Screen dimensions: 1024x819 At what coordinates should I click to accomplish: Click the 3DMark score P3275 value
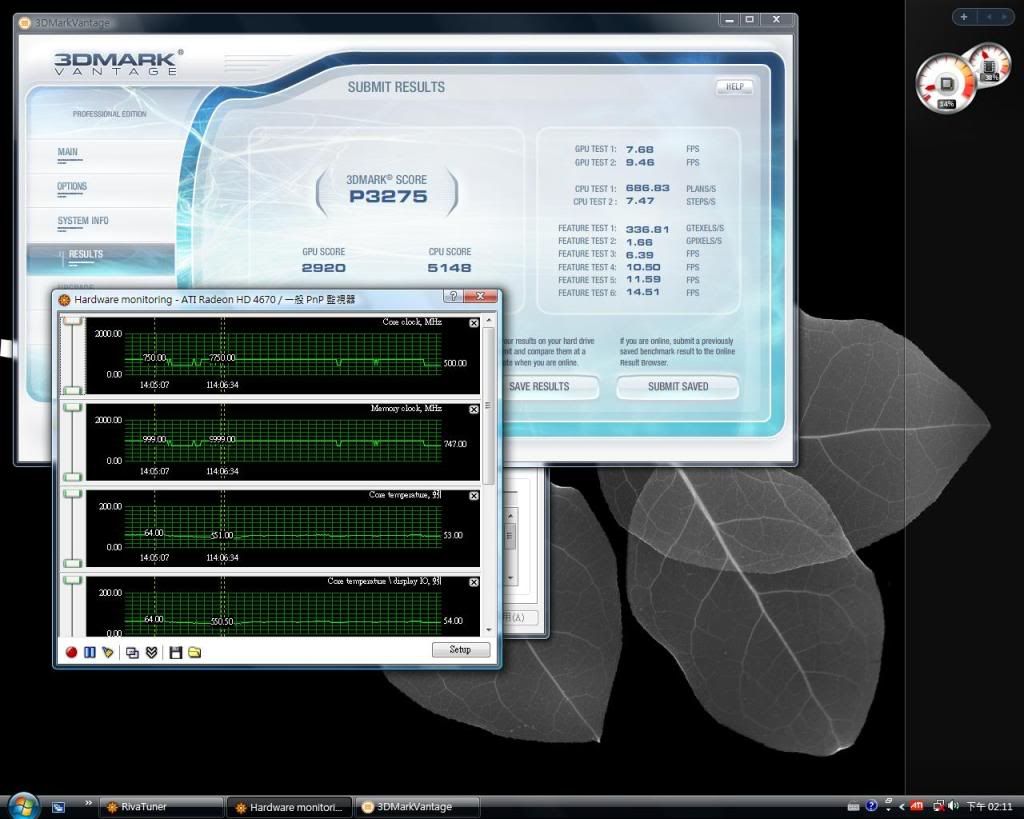(388, 197)
